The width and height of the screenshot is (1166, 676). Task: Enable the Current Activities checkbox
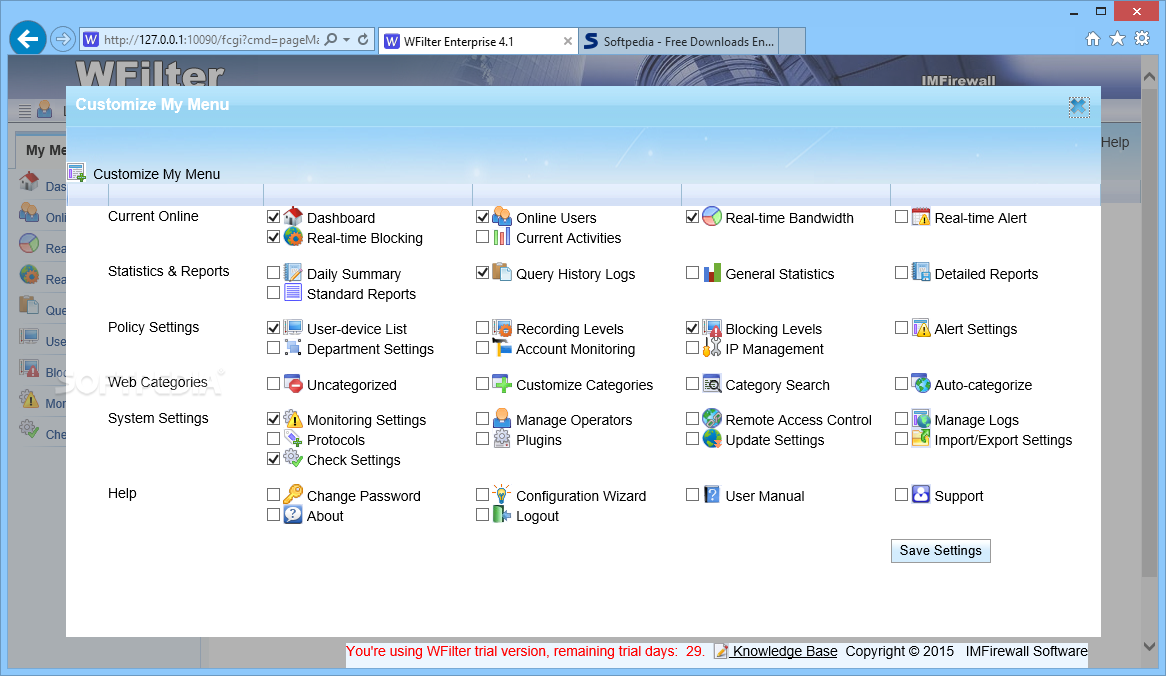click(483, 237)
